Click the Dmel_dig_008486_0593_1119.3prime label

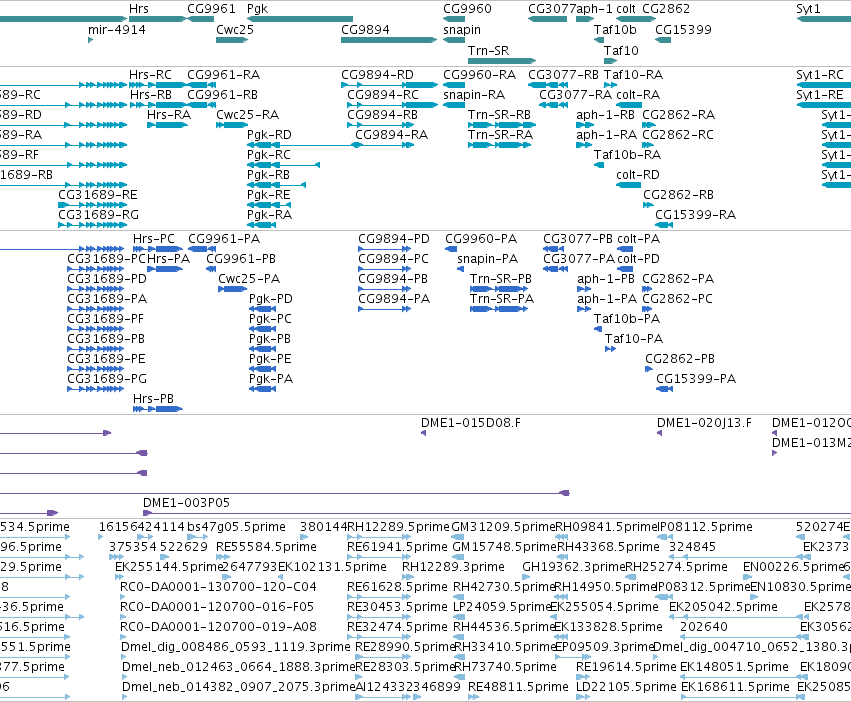point(236,647)
